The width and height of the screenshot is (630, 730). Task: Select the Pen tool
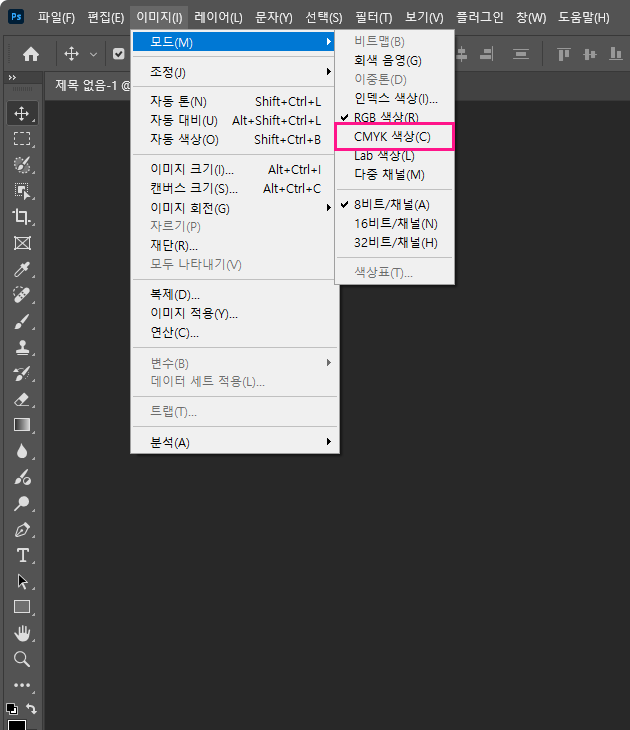pos(22,529)
